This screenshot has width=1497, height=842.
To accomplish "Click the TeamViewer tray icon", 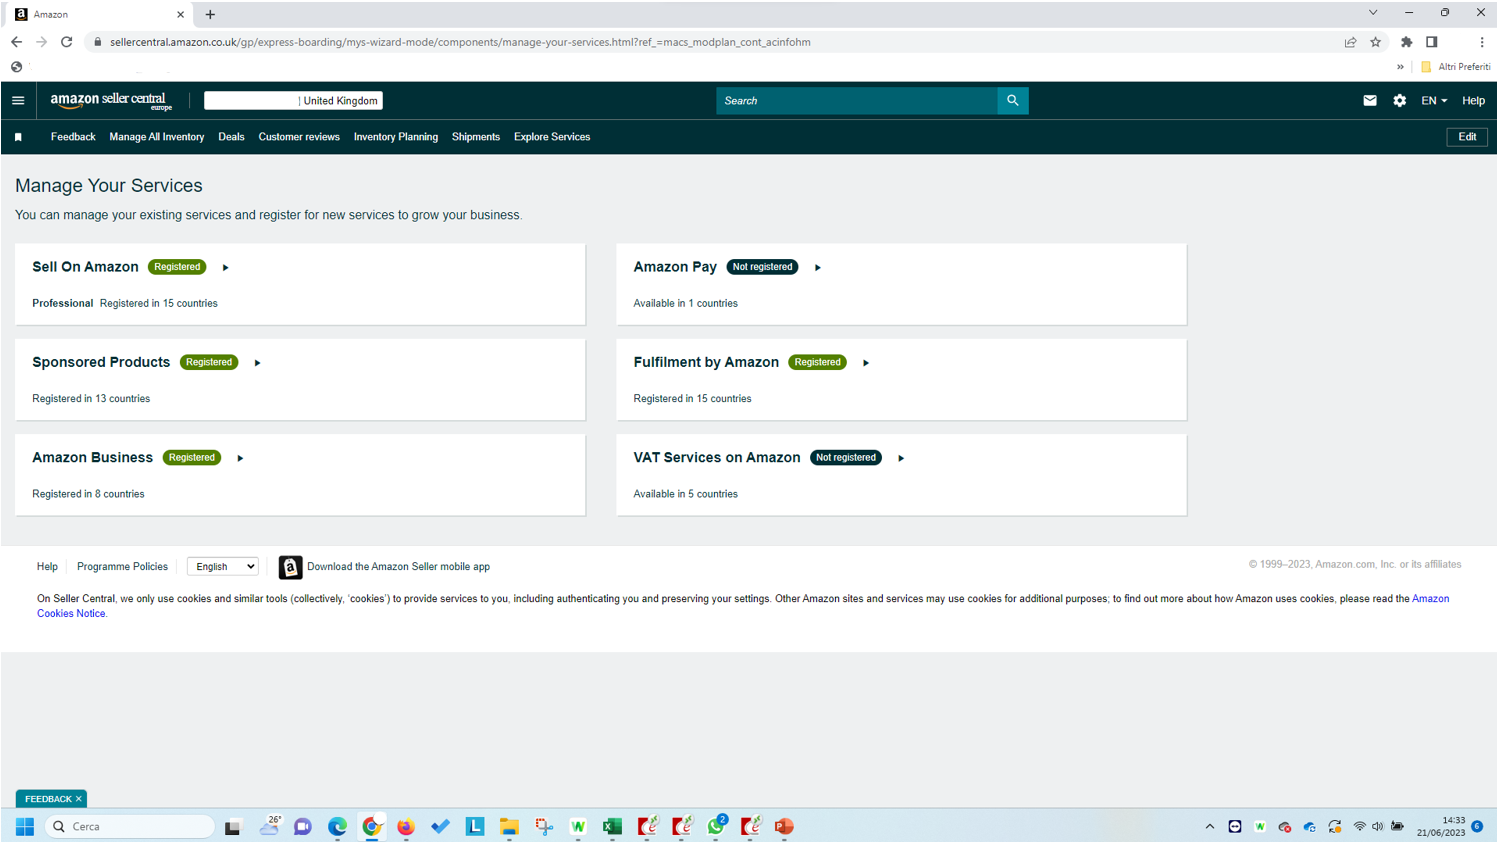I will pos(1235,826).
